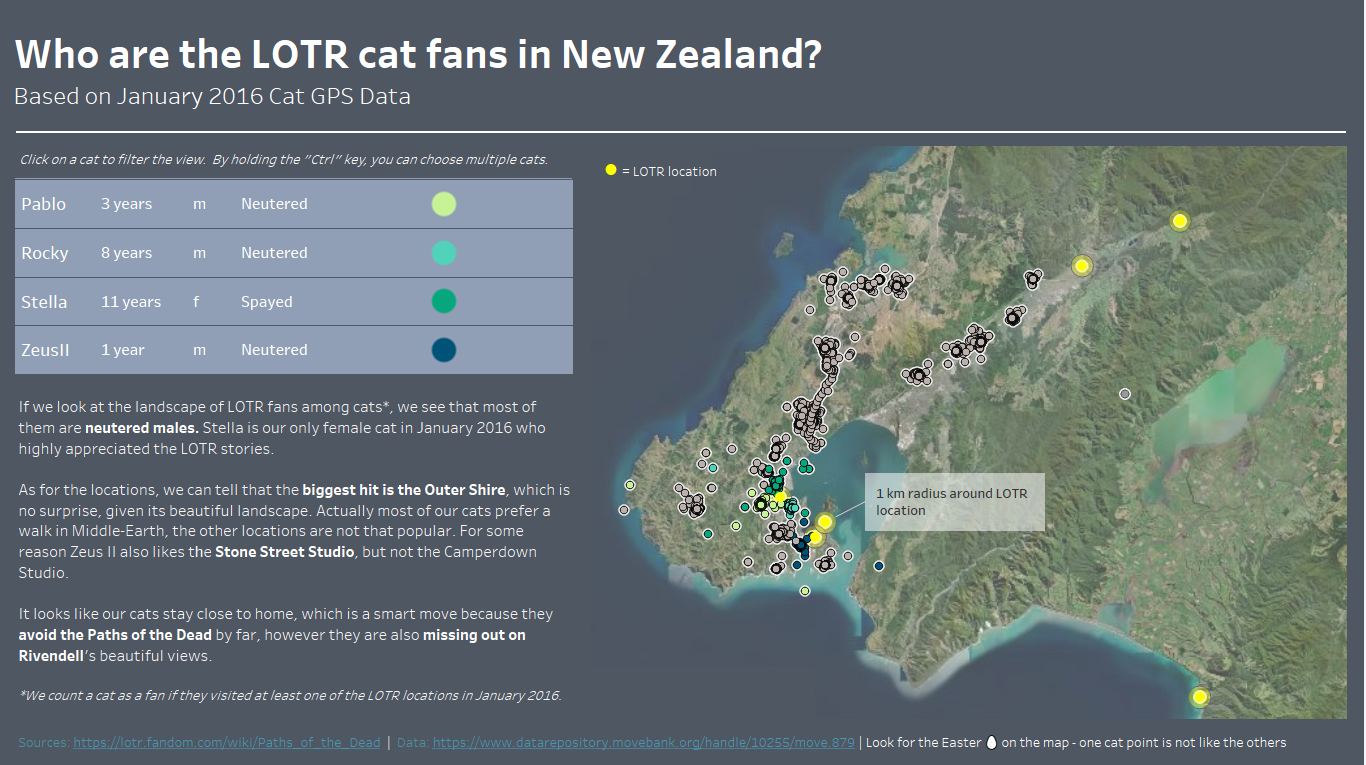Image resolution: width=1366 pixels, height=765 pixels.
Task: Filter the view by clicking ZeusII
Action: [46, 350]
